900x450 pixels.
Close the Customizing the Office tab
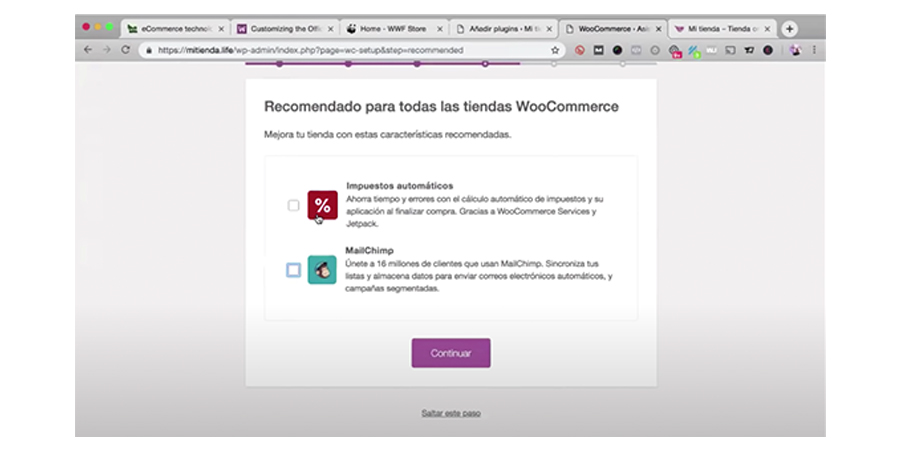[330, 29]
